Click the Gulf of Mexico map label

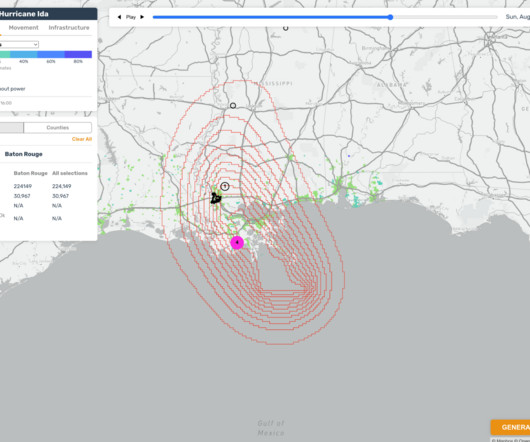tap(271, 428)
